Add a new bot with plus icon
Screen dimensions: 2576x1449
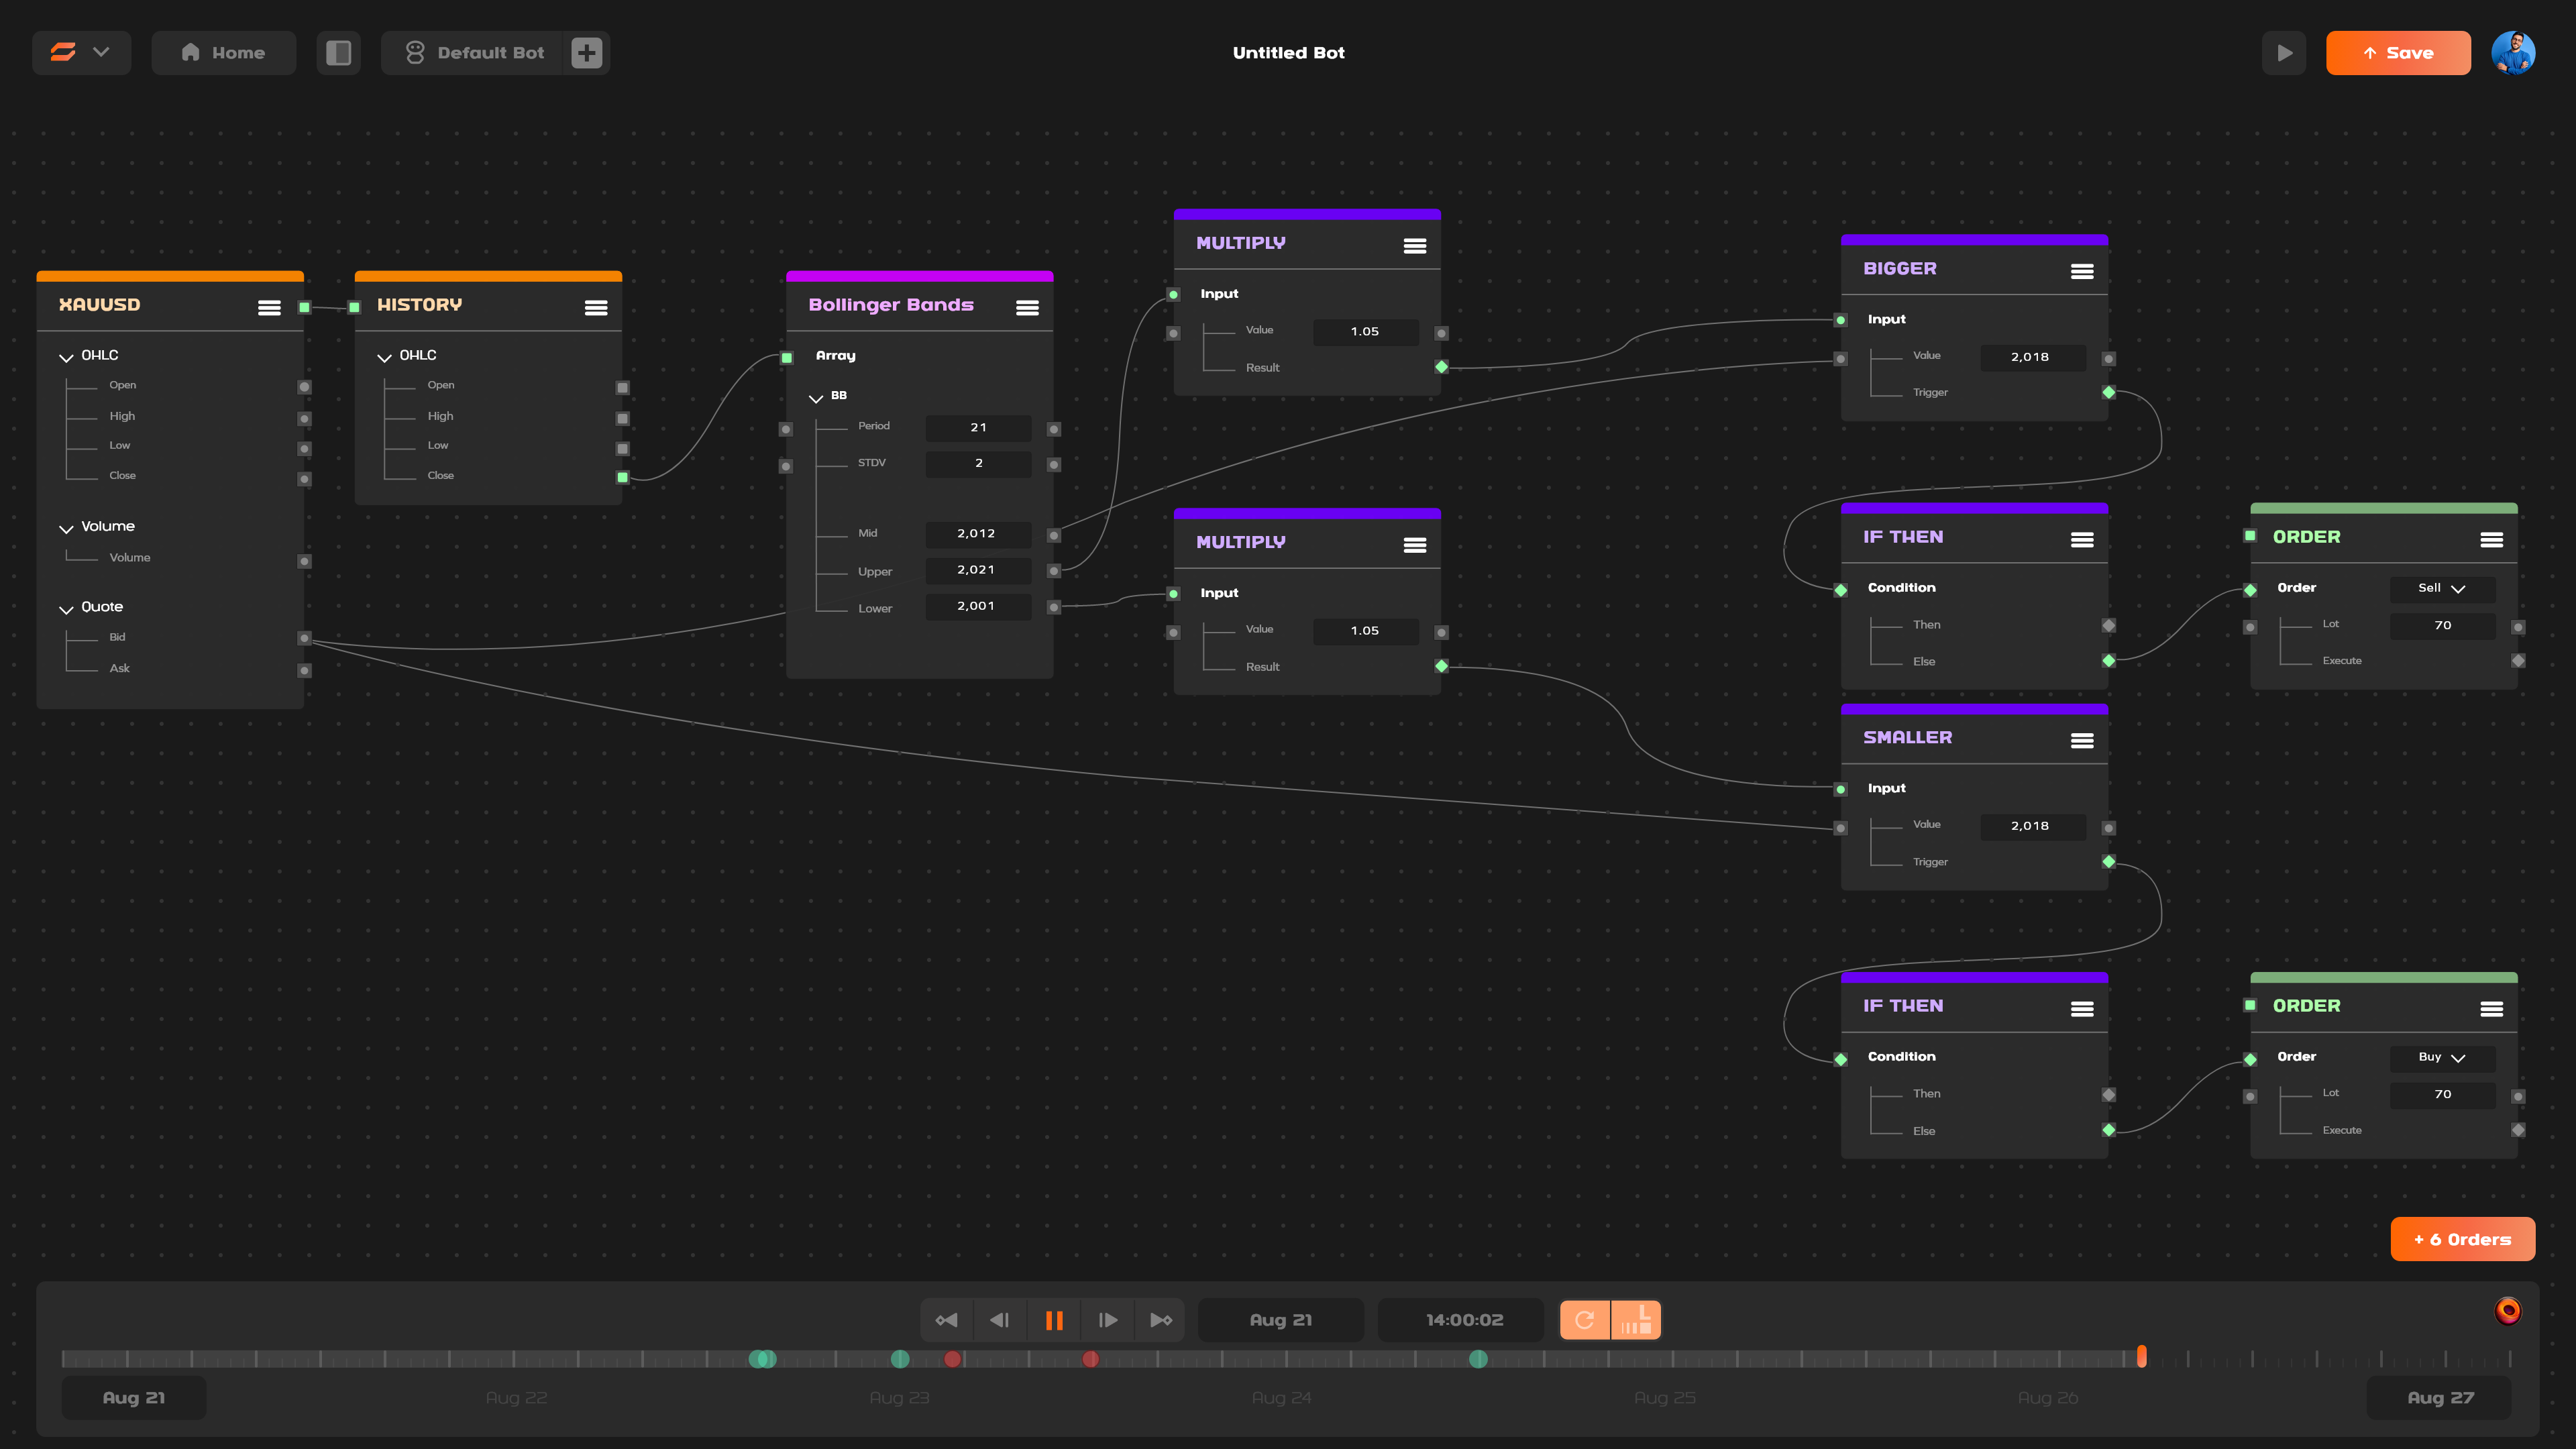pyautogui.click(x=587, y=53)
